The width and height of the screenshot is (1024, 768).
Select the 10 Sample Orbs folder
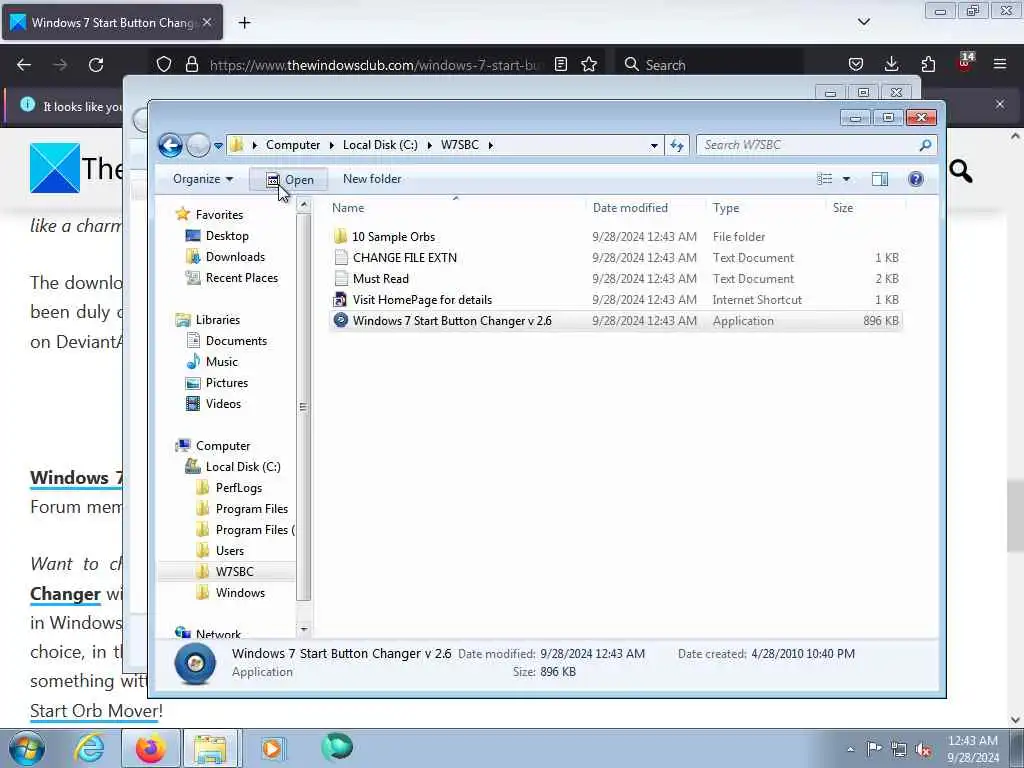pos(393,236)
